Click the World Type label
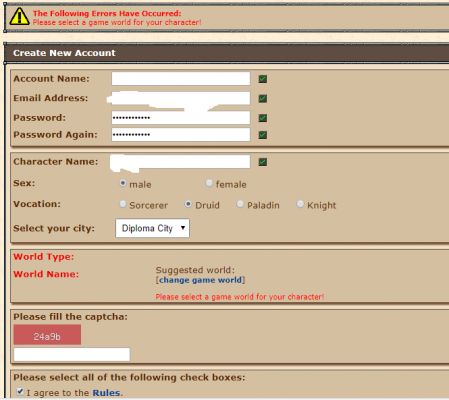449x400 pixels. tap(44, 257)
